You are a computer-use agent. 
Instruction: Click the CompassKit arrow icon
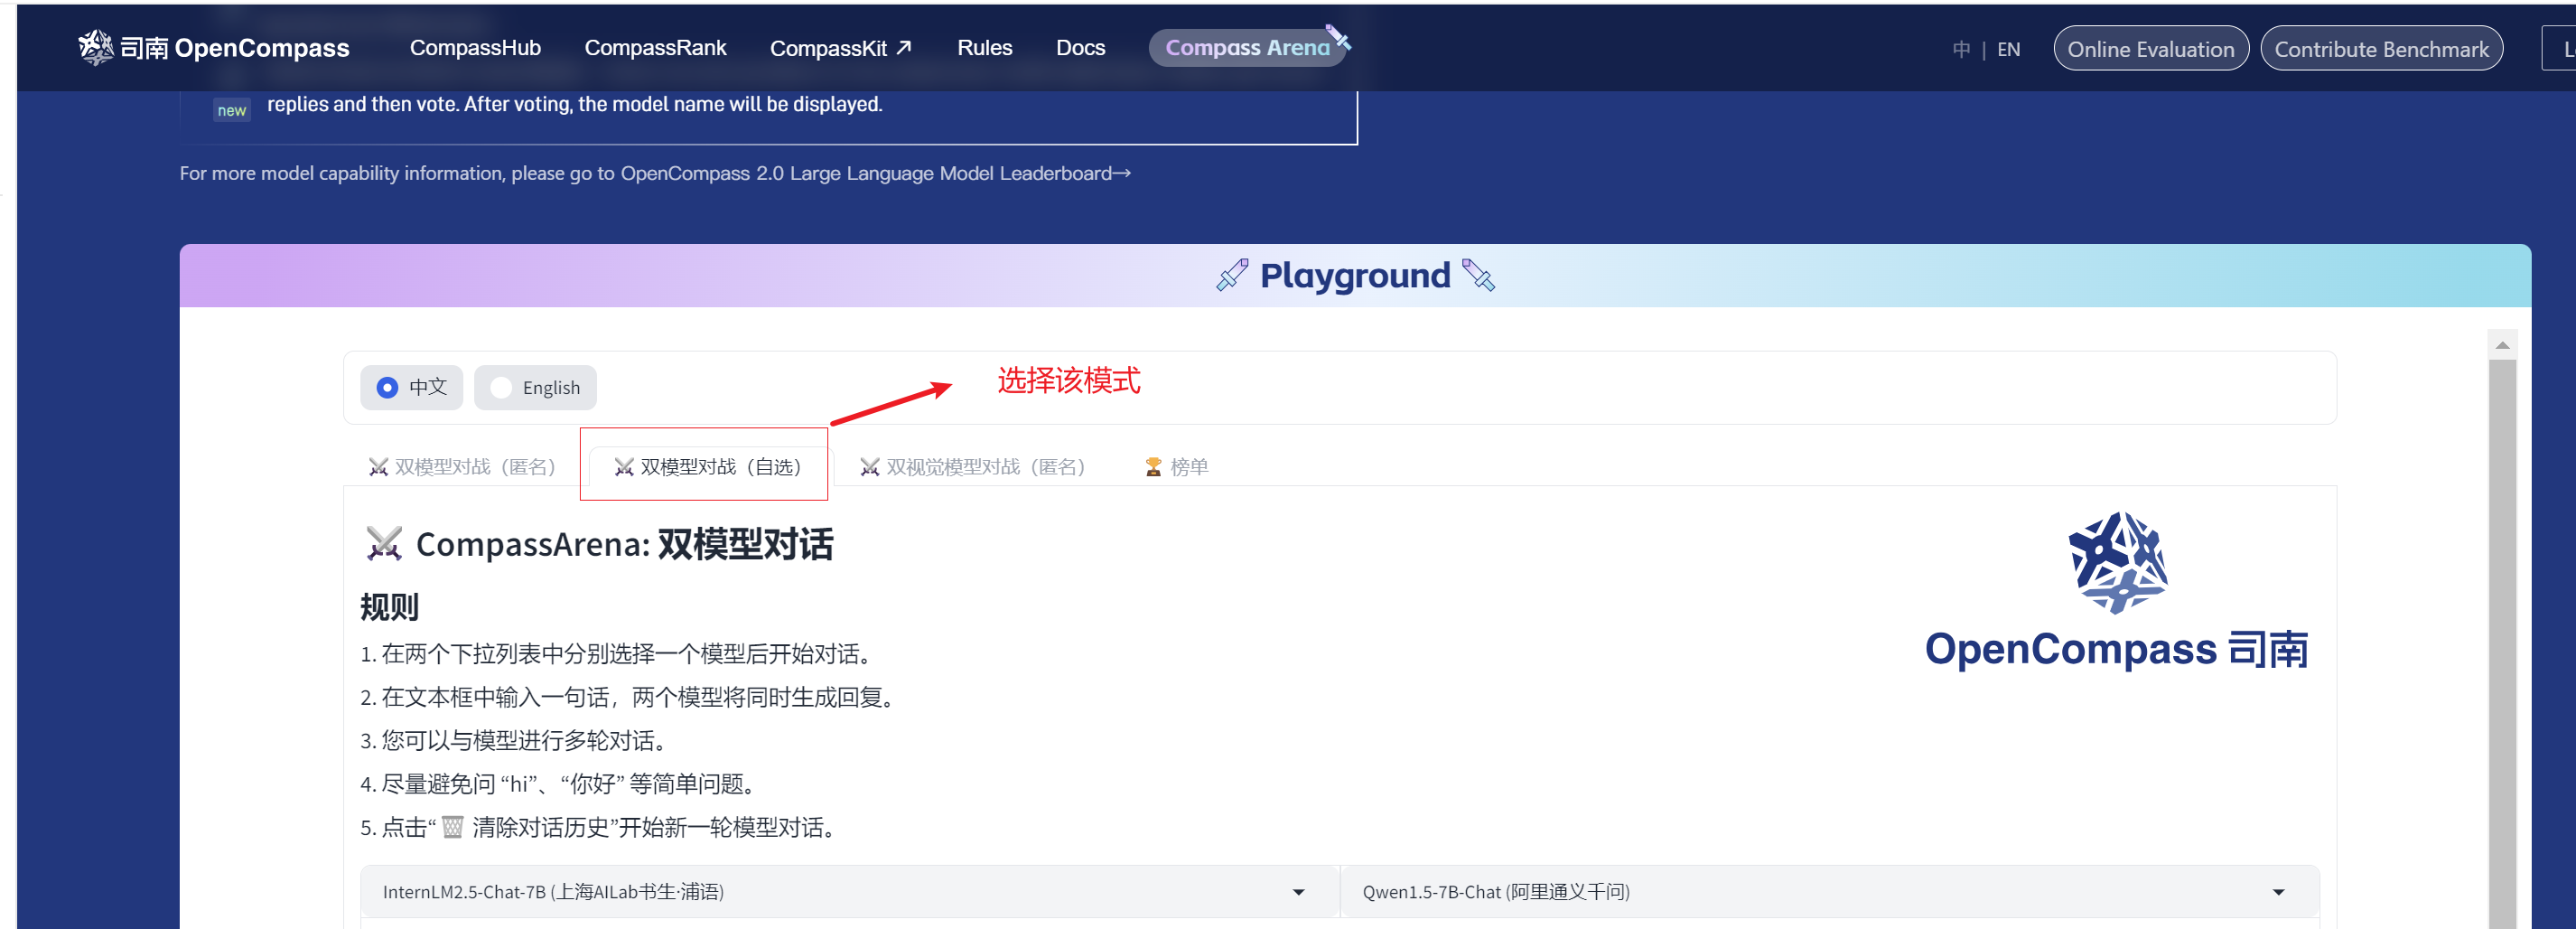click(x=903, y=47)
